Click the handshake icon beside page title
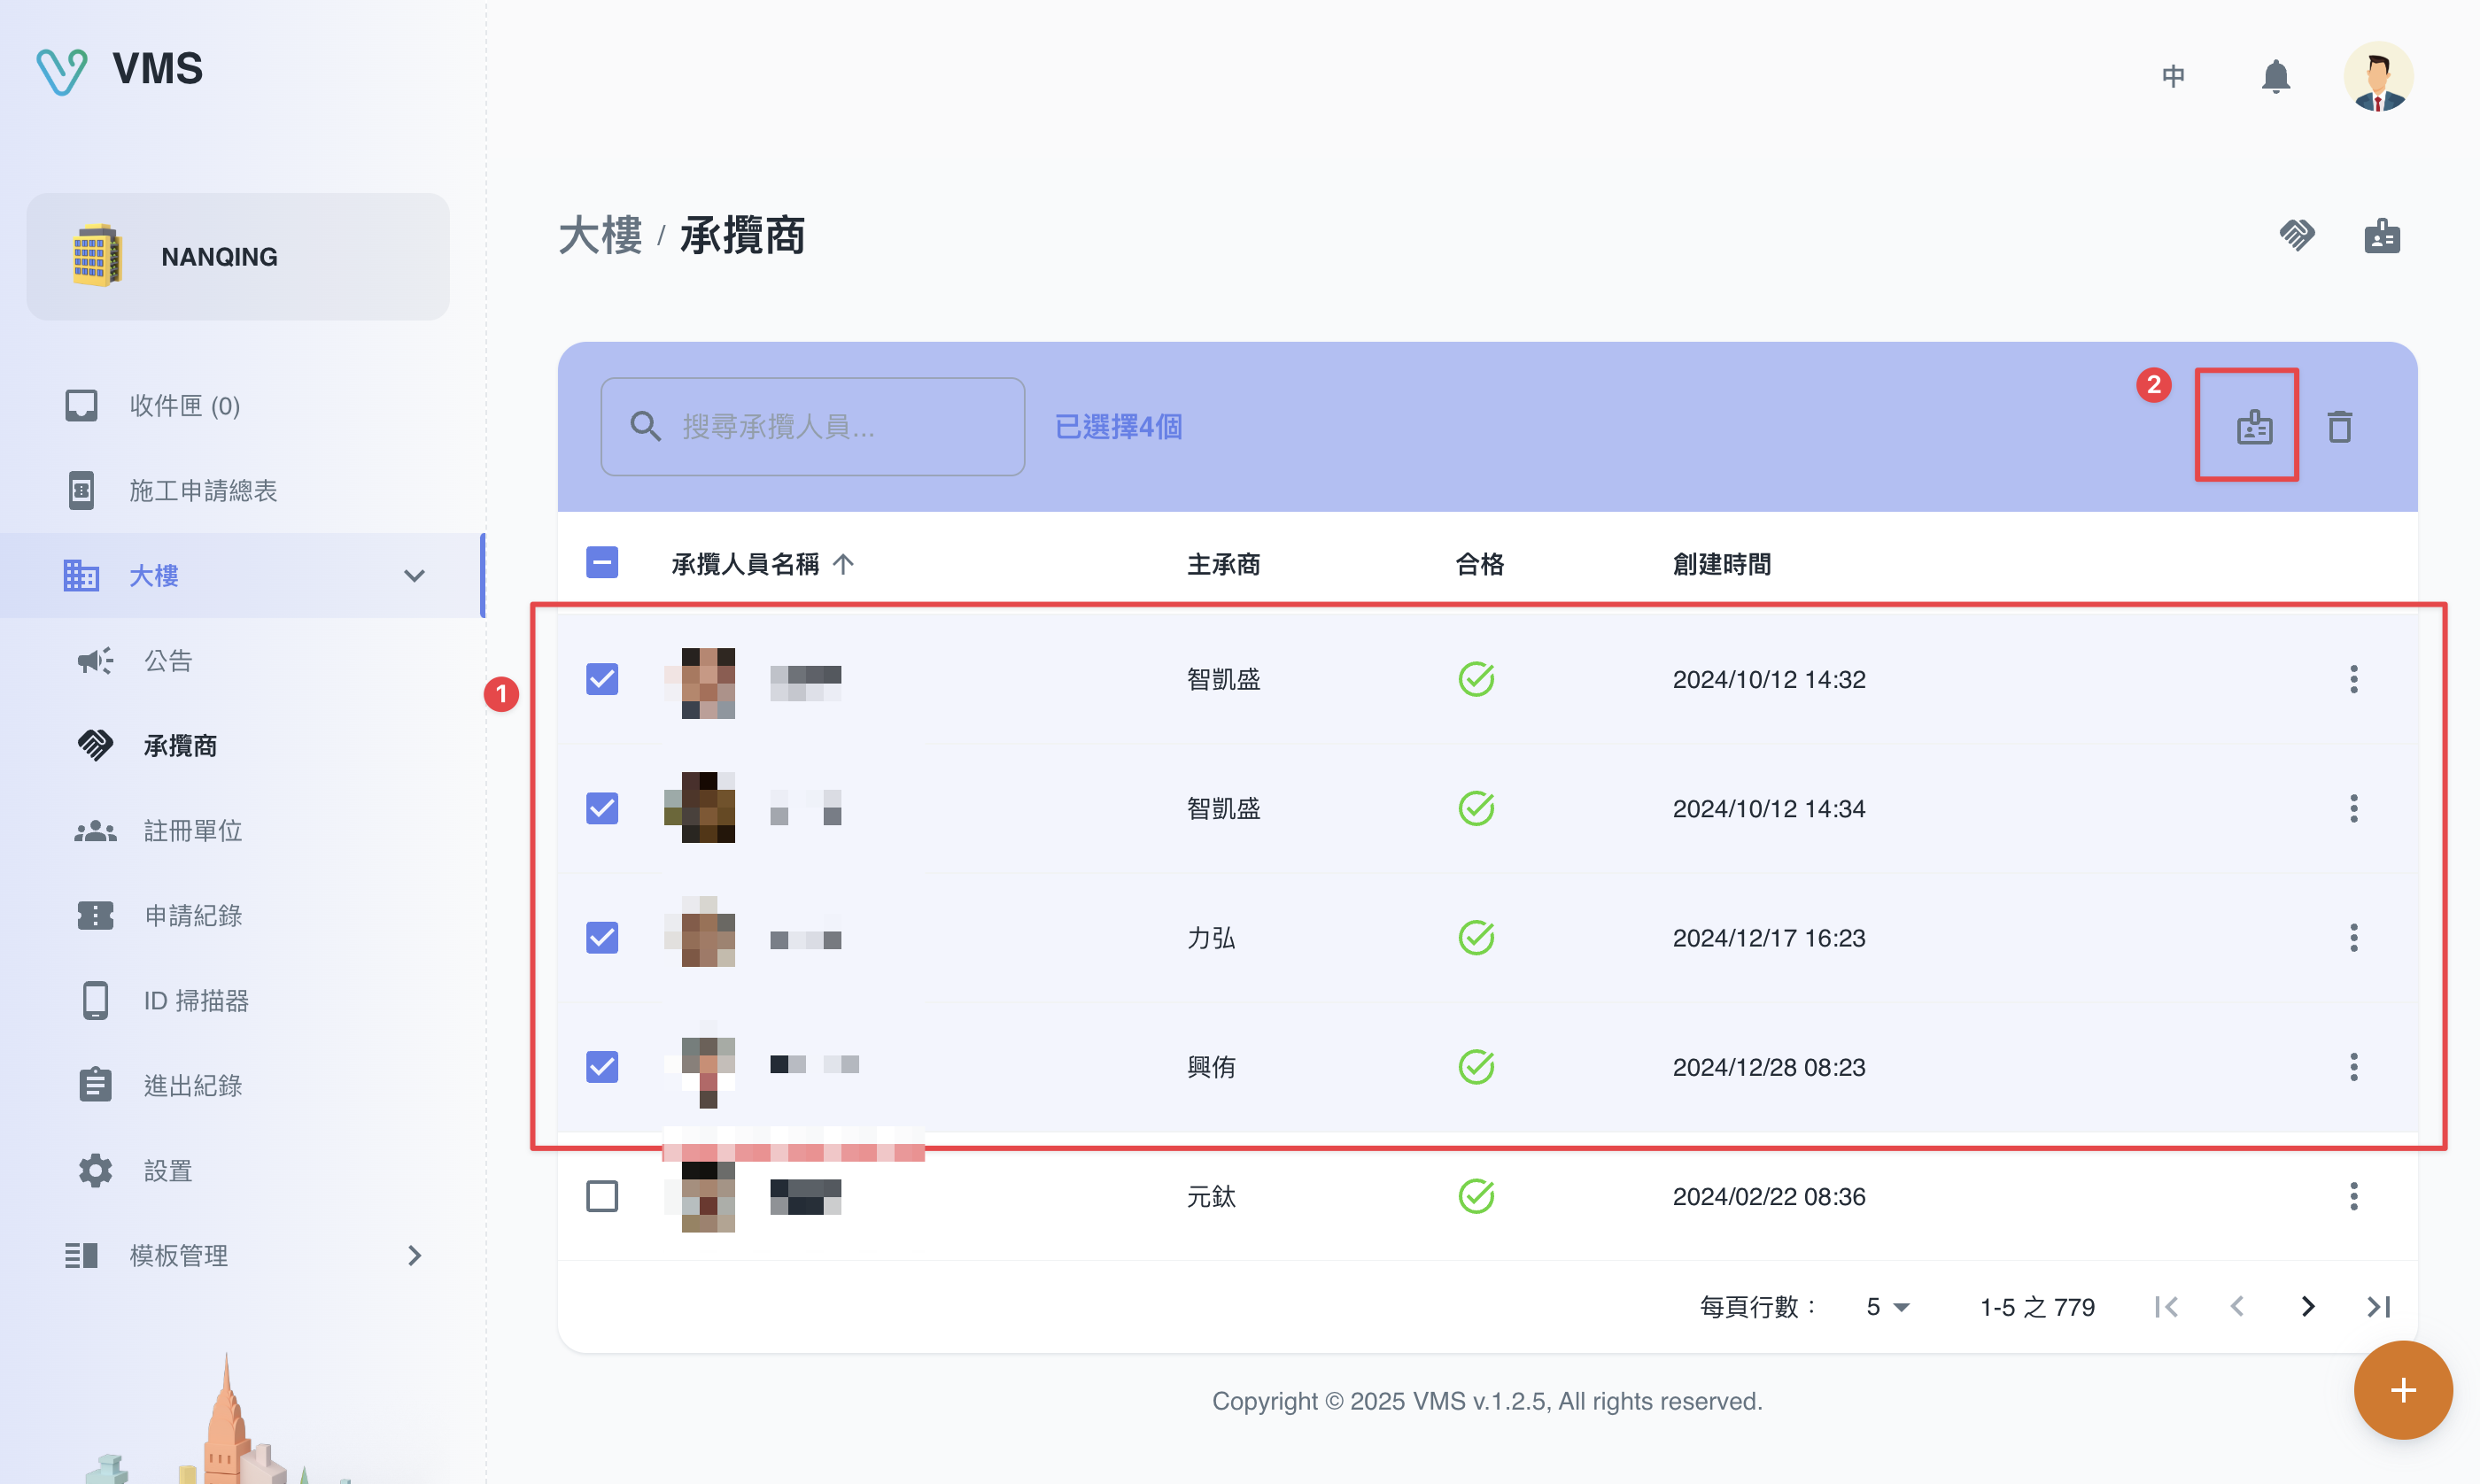The width and height of the screenshot is (2480, 1484). 2297,236
